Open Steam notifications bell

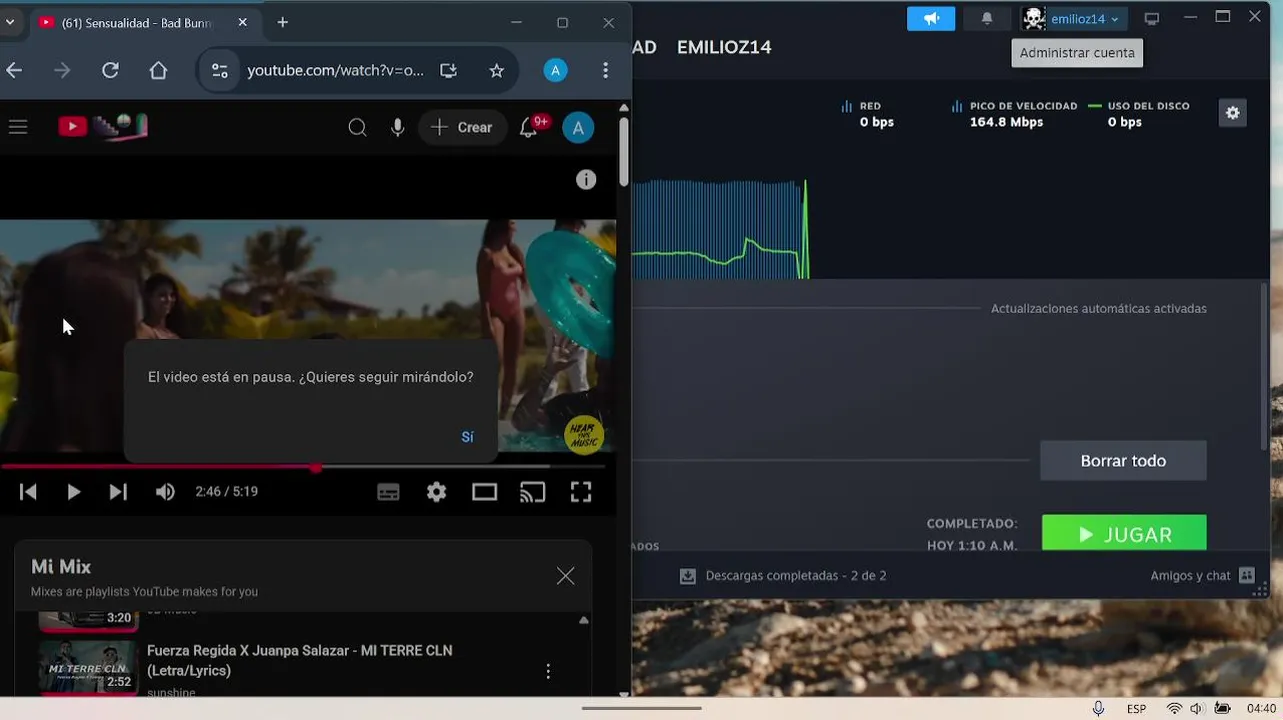click(987, 18)
